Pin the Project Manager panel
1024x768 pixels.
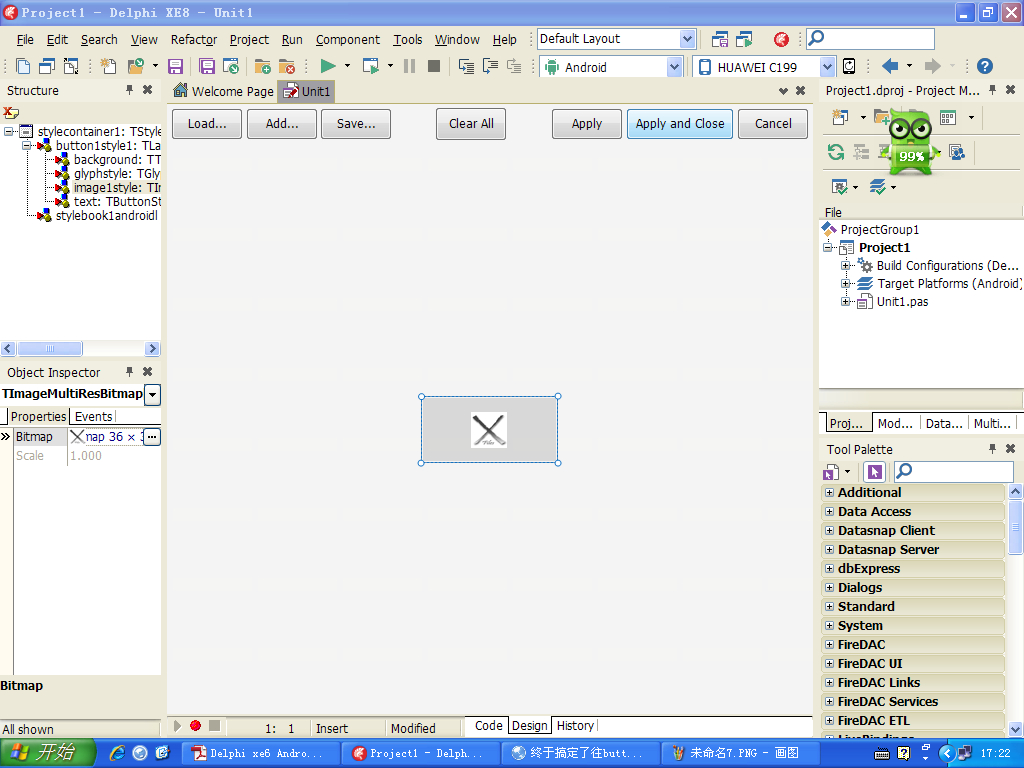pos(993,90)
